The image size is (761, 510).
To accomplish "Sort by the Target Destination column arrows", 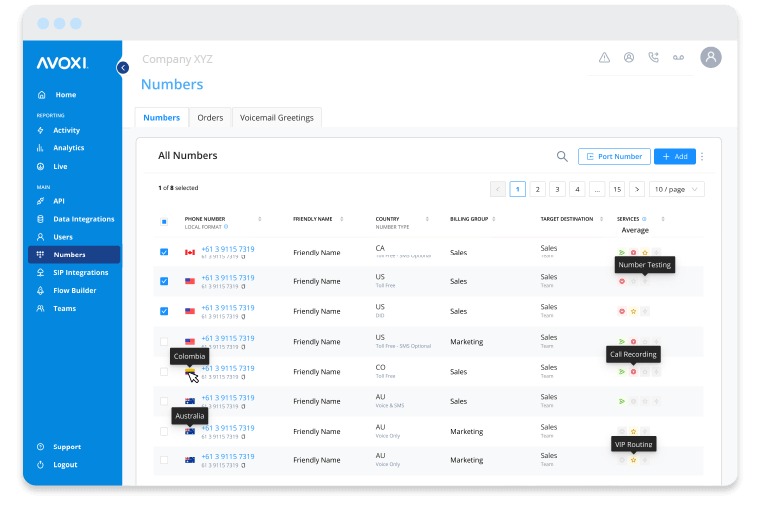I will click(601, 219).
